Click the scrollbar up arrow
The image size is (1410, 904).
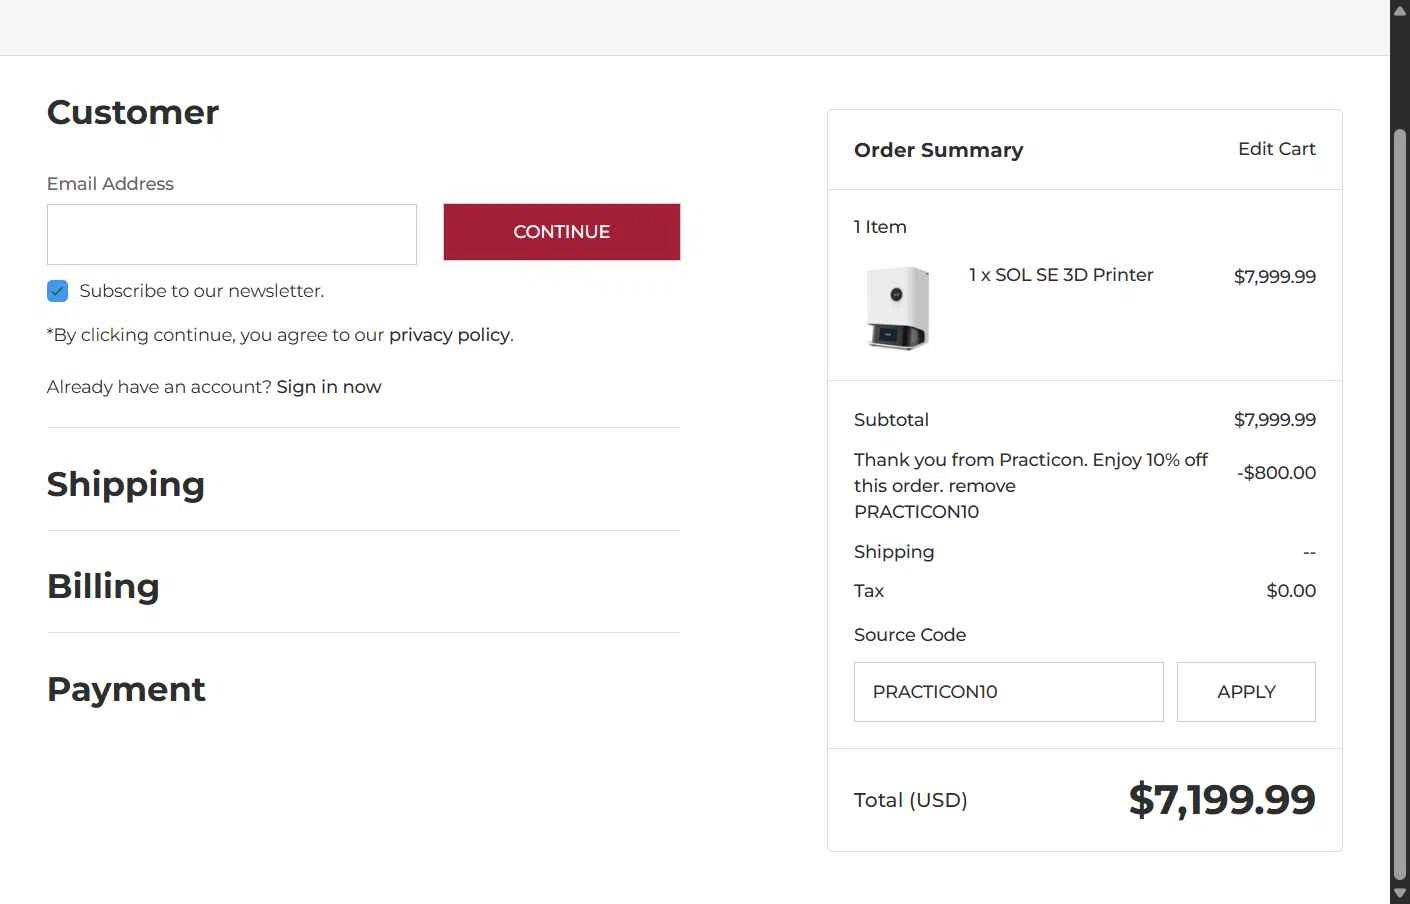click(1400, 10)
